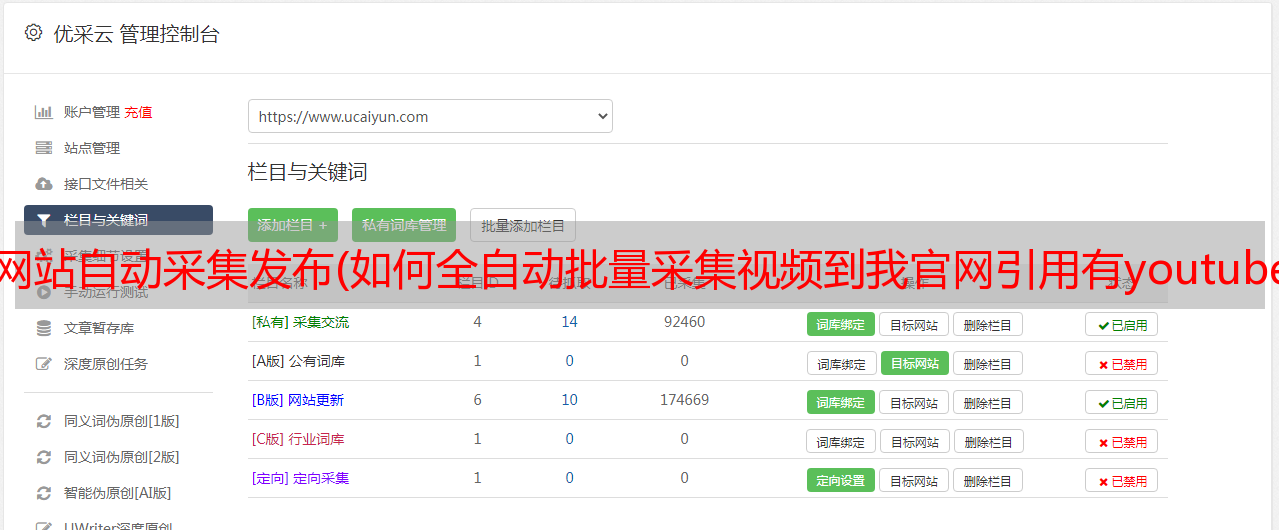1279x530 pixels.
Task: Toggle 已启用 status for 采集交流
Action: (1121, 324)
